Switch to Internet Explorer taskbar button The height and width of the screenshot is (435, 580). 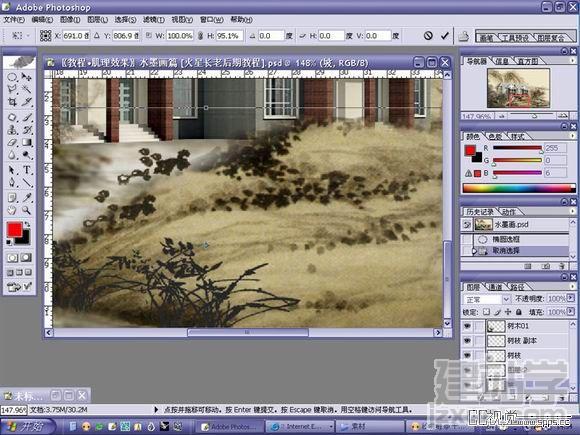coord(300,426)
